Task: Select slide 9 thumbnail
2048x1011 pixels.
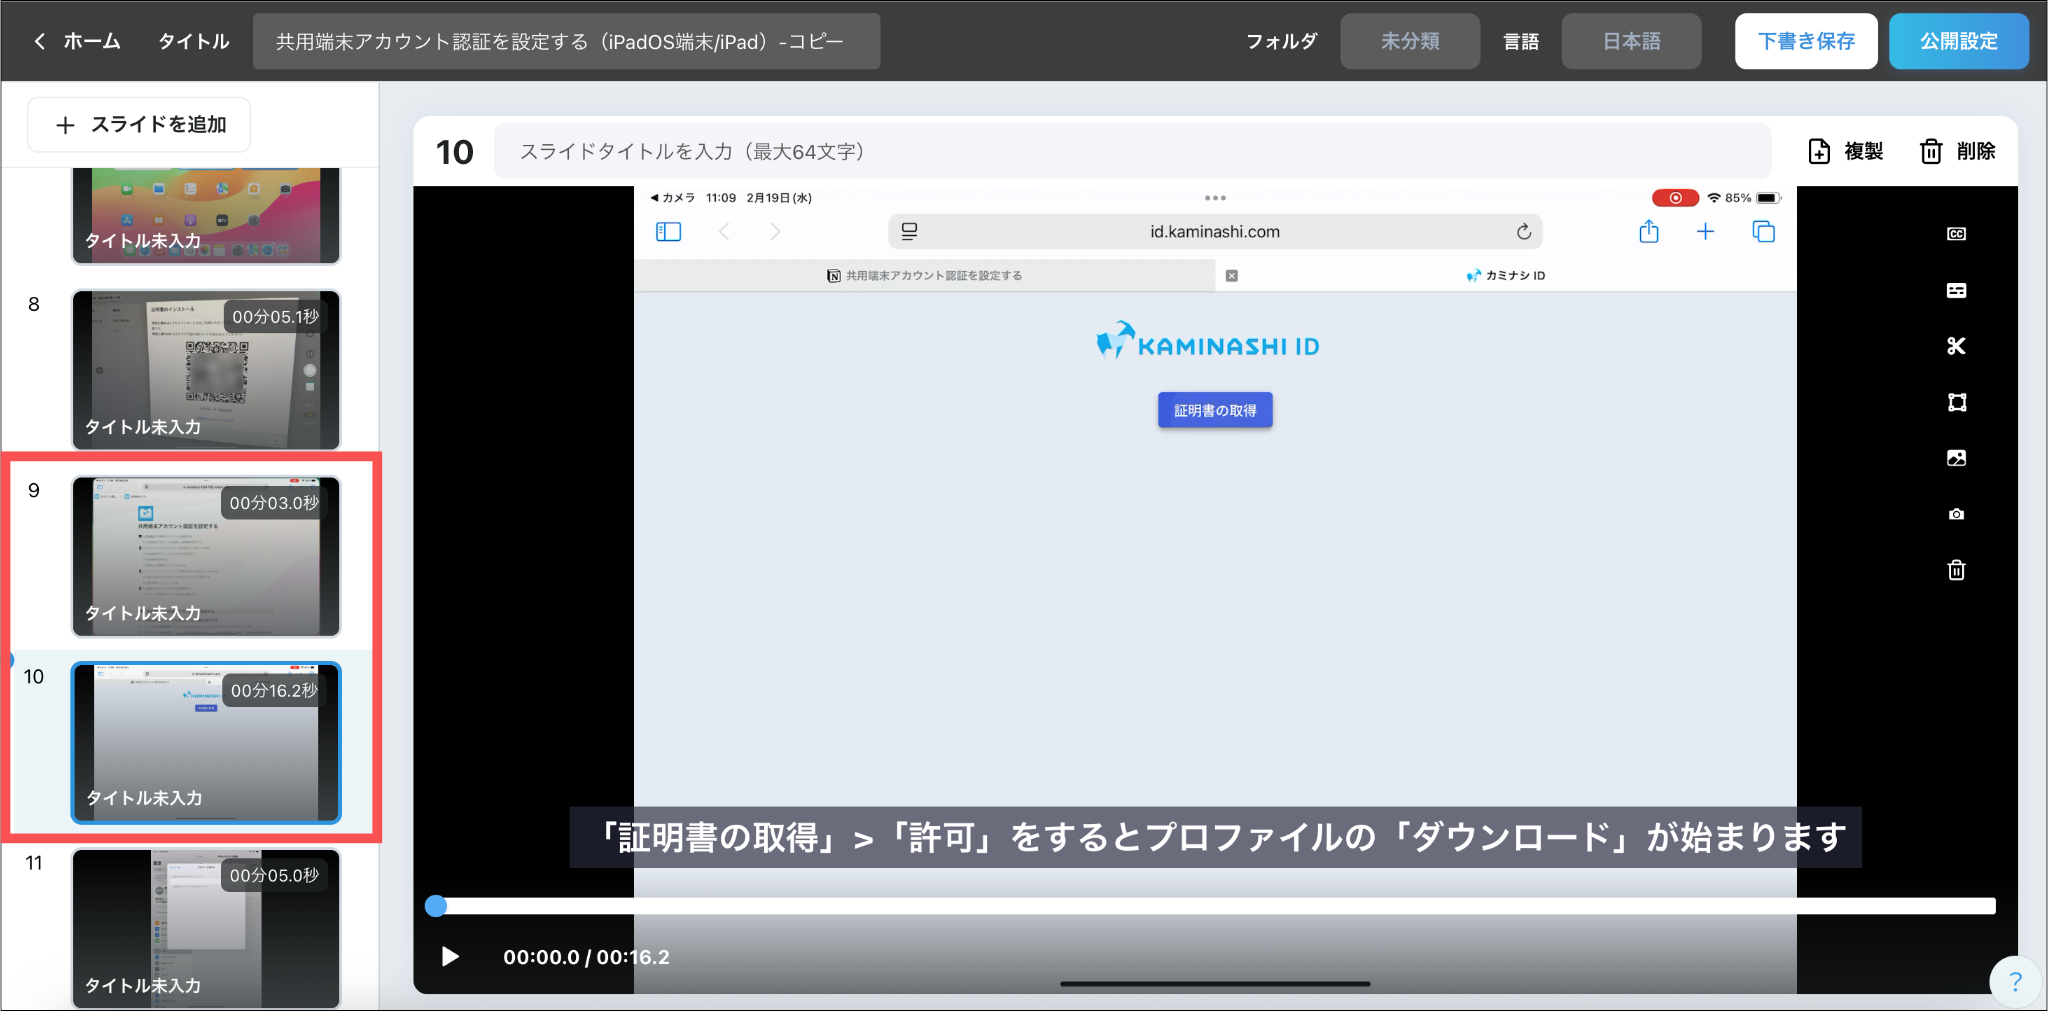Action: (x=206, y=556)
